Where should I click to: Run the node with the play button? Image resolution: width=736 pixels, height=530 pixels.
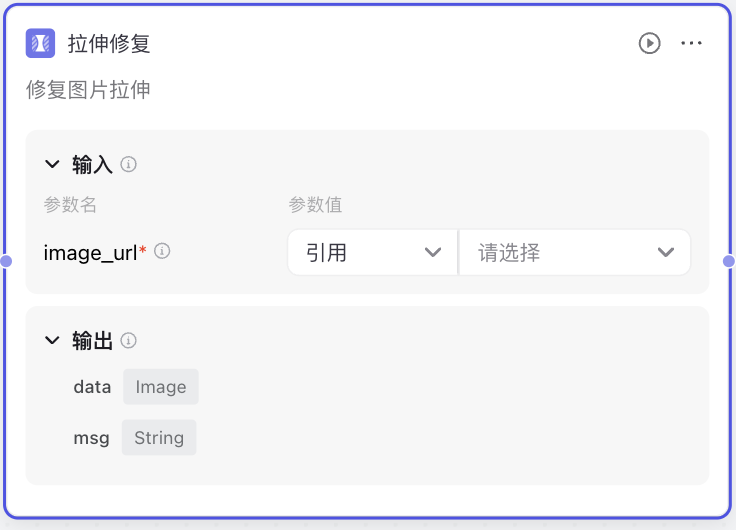[650, 43]
